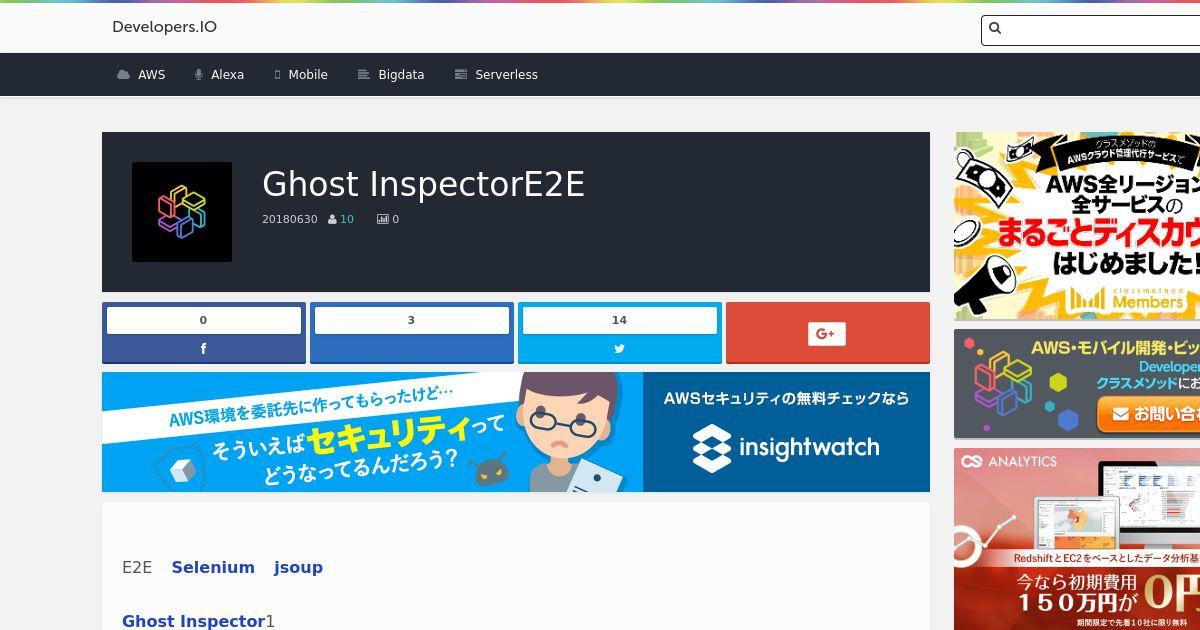Click the contact button in Classmethod ad
Screen dimensions: 1200x630
pos(1150,413)
